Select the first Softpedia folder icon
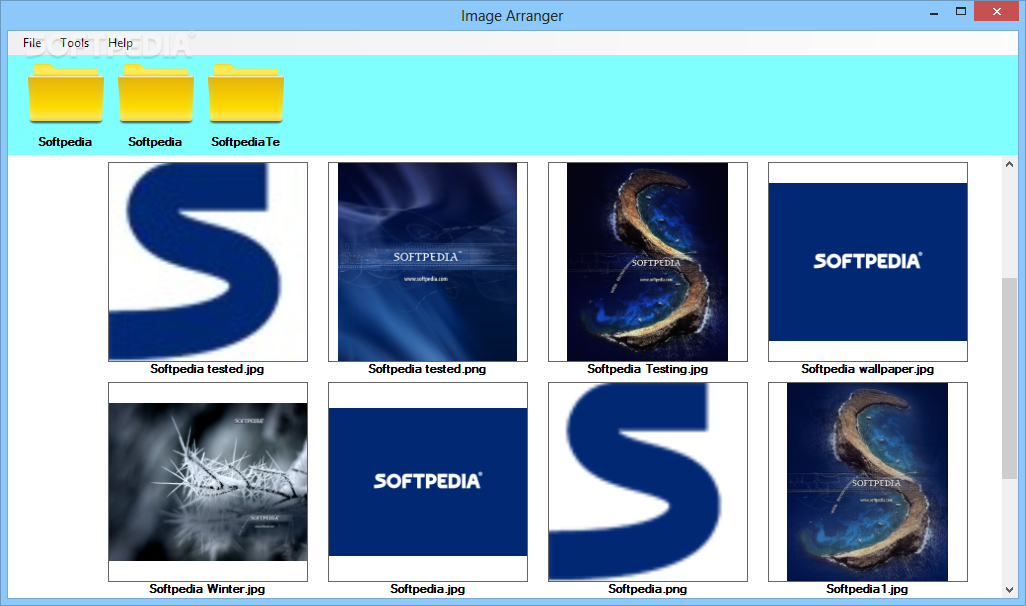 point(65,93)
